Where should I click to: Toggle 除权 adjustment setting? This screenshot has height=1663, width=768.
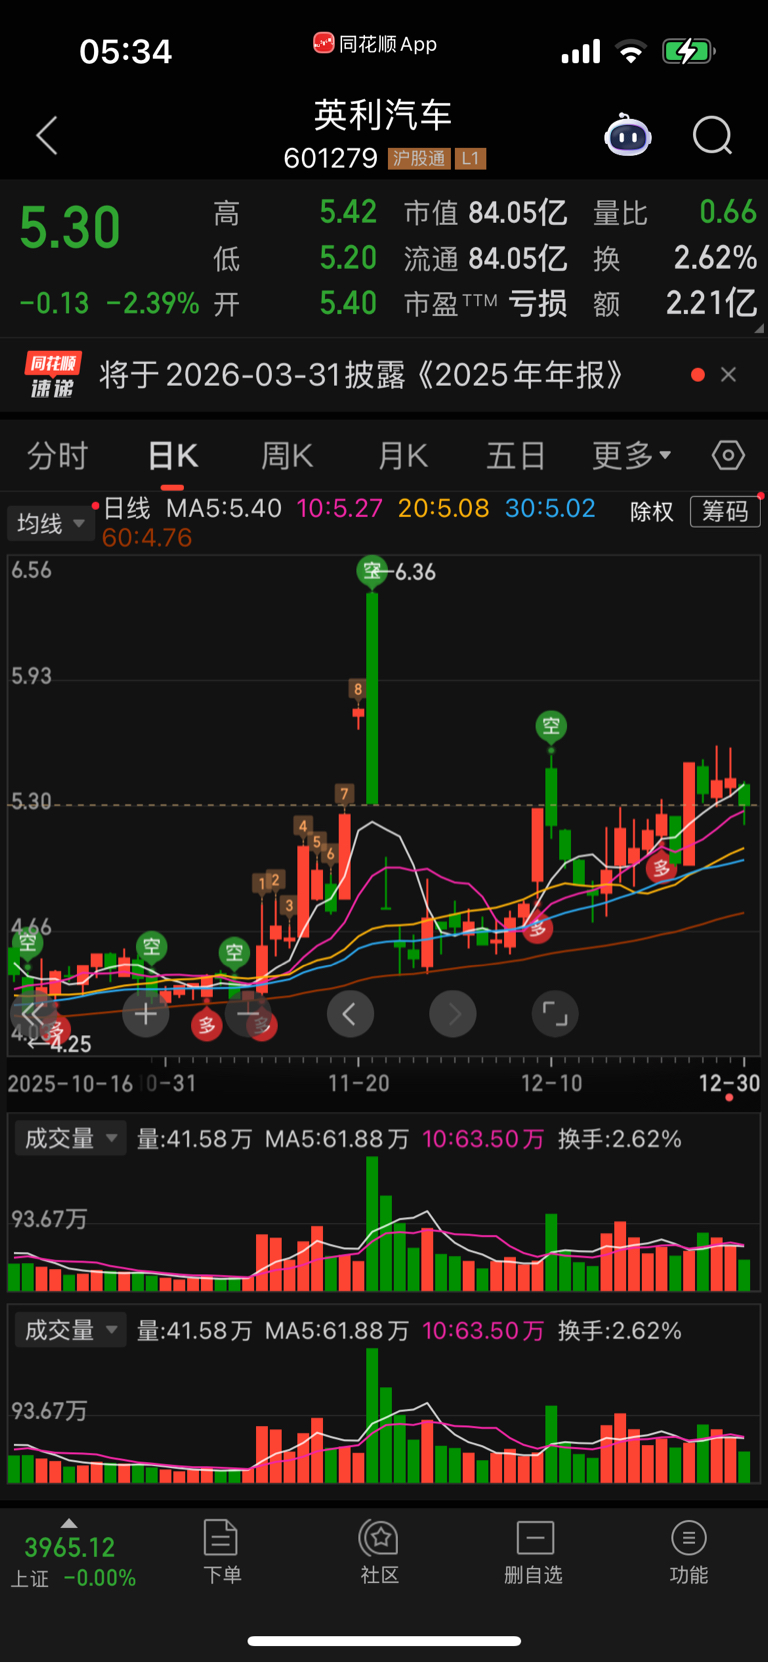652,511
